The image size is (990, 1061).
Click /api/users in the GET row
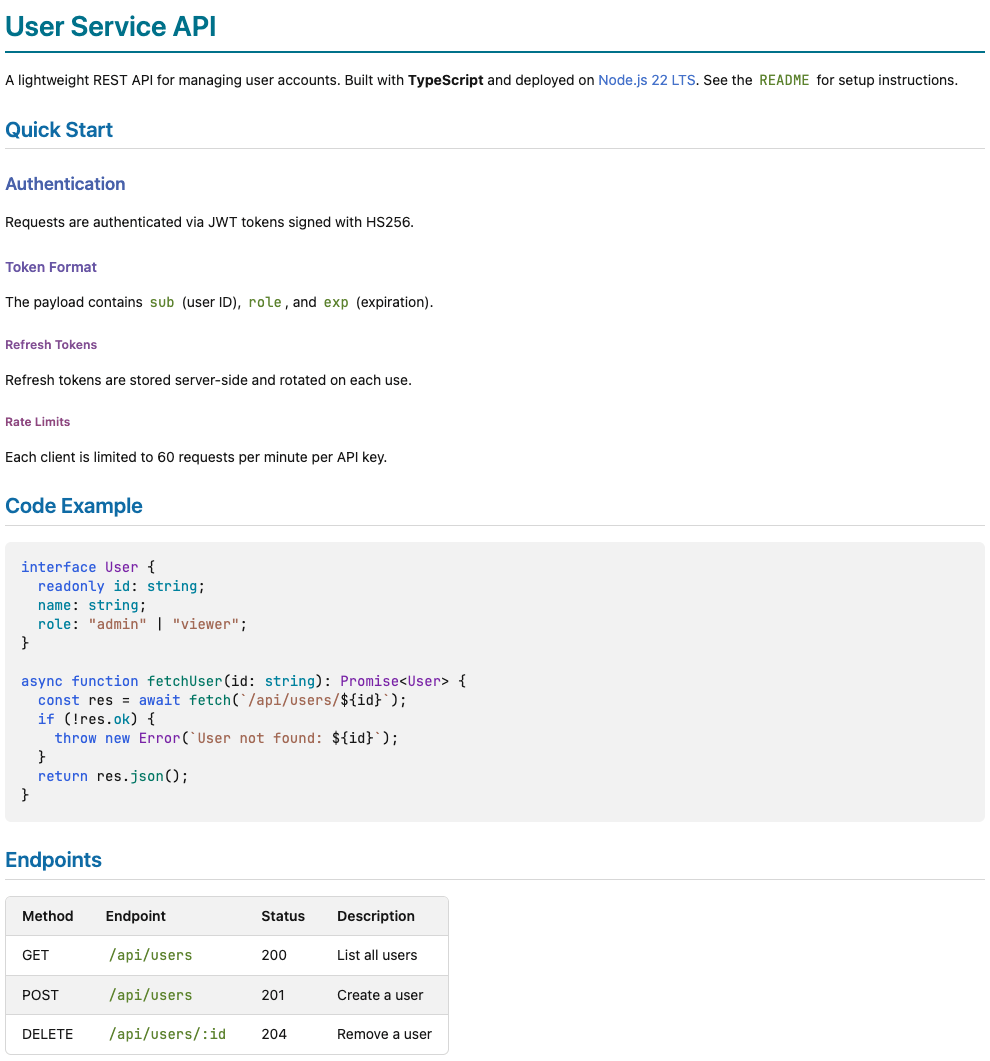[150, 955]
